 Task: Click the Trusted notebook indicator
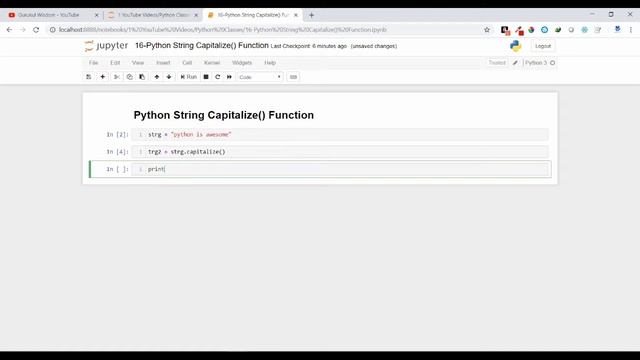click(497, 63)
